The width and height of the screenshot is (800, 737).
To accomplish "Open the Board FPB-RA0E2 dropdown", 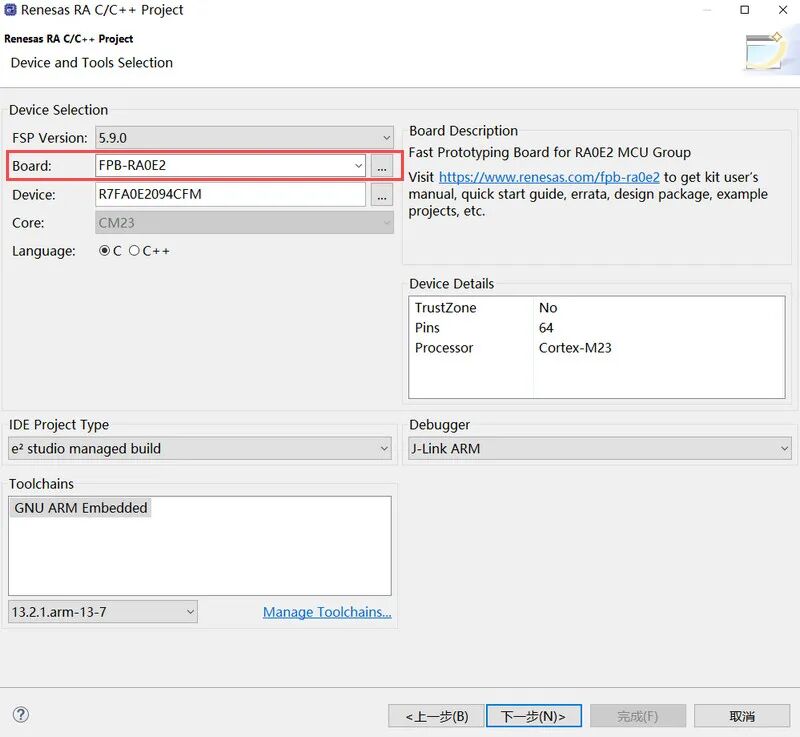I will [231, 166].
